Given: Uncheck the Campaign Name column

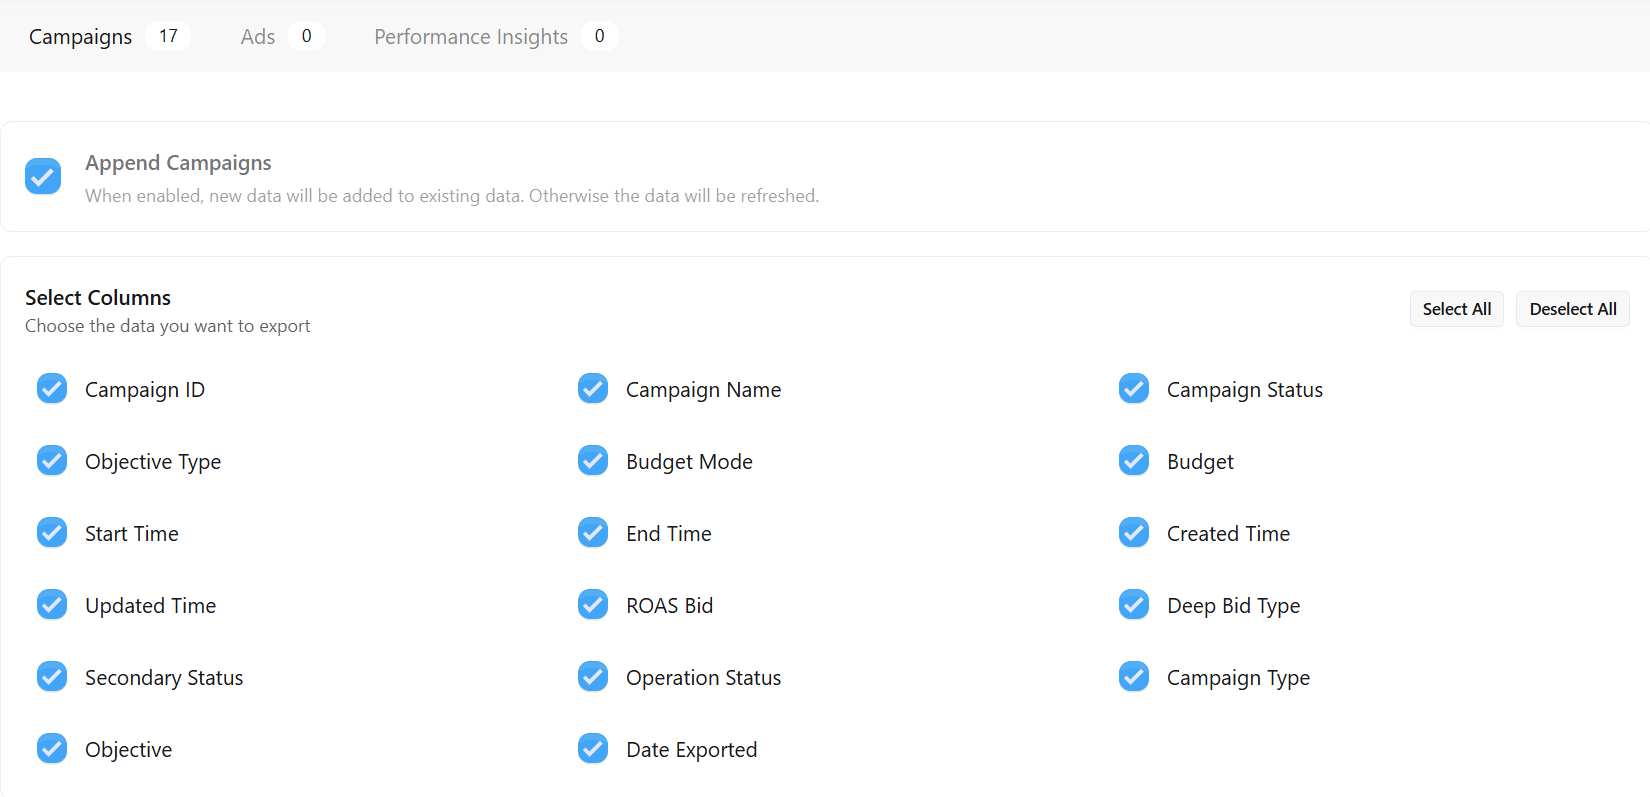Looking at the screenshot, I should coord(593,389).
